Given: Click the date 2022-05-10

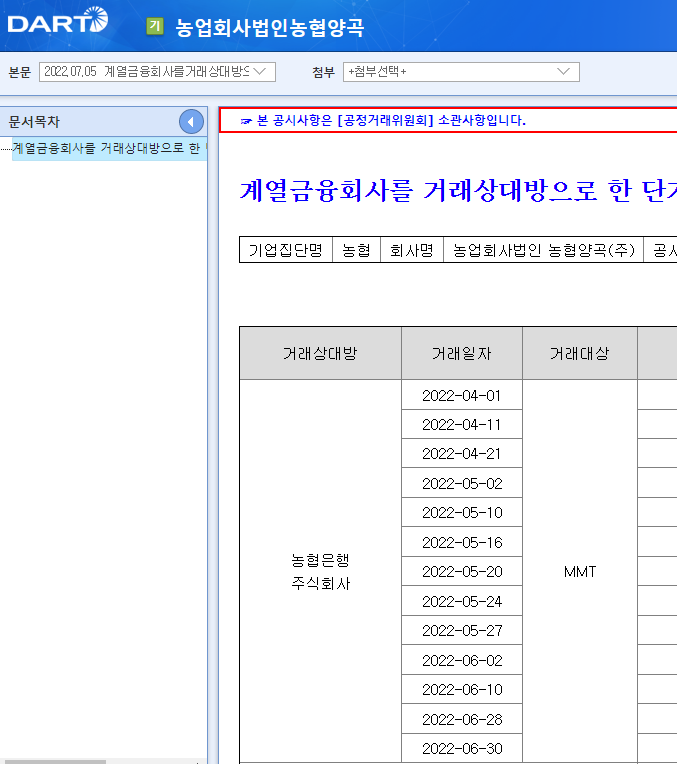Looking at the screenshot, I should (x=462, y=513).
